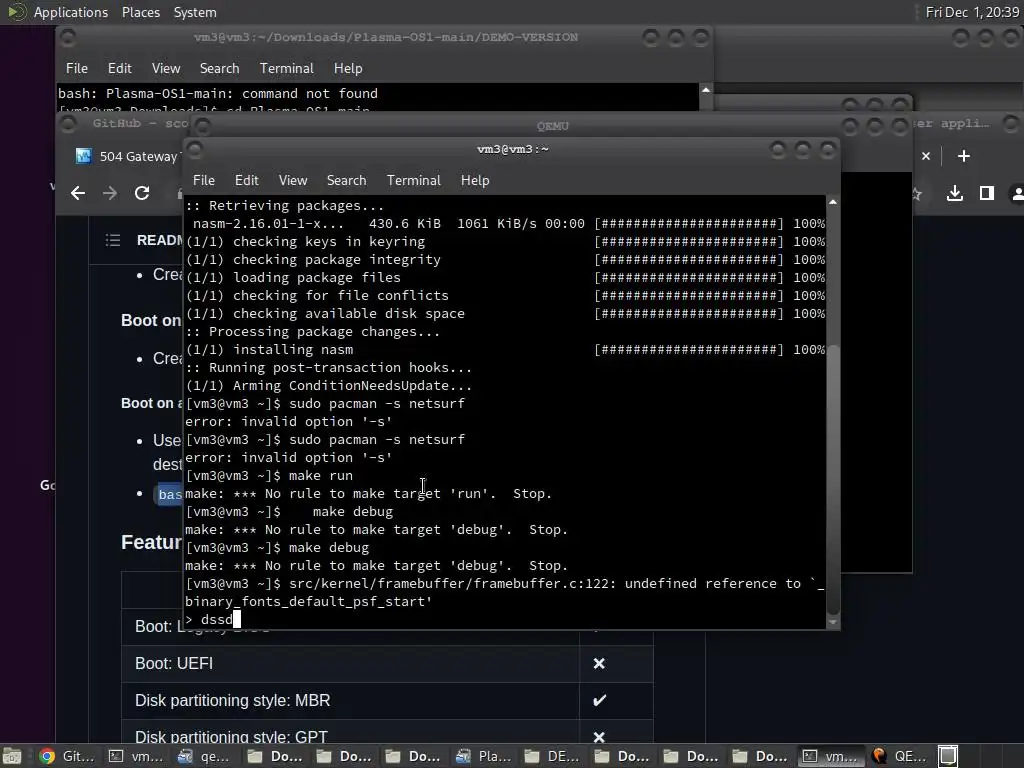This screenshot has width=1024, height=768.
Task: Click scroll-up arrow of the vm3@vm3:~ terminal
Action: (833, 202)
